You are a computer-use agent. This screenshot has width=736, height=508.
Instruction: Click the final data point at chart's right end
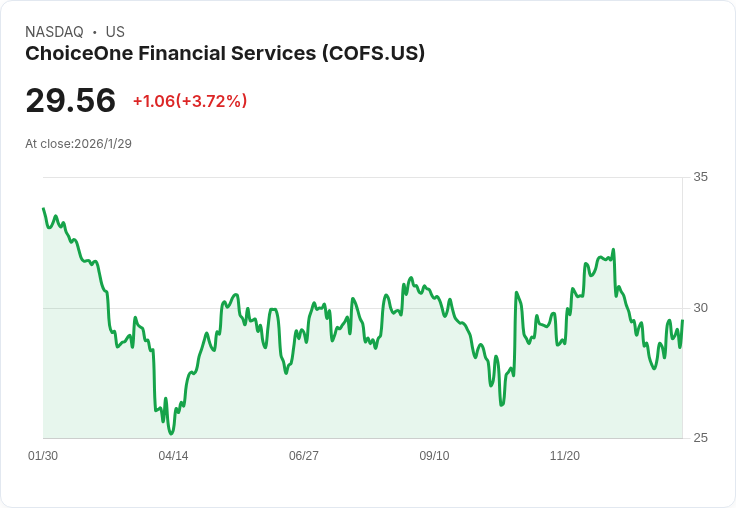point(682,321)
